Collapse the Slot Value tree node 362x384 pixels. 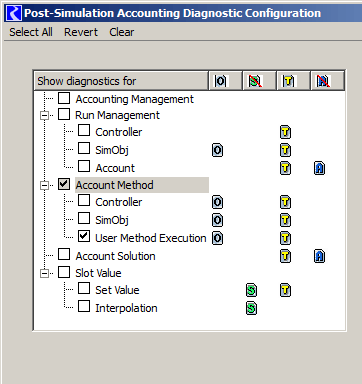[44, 274]
